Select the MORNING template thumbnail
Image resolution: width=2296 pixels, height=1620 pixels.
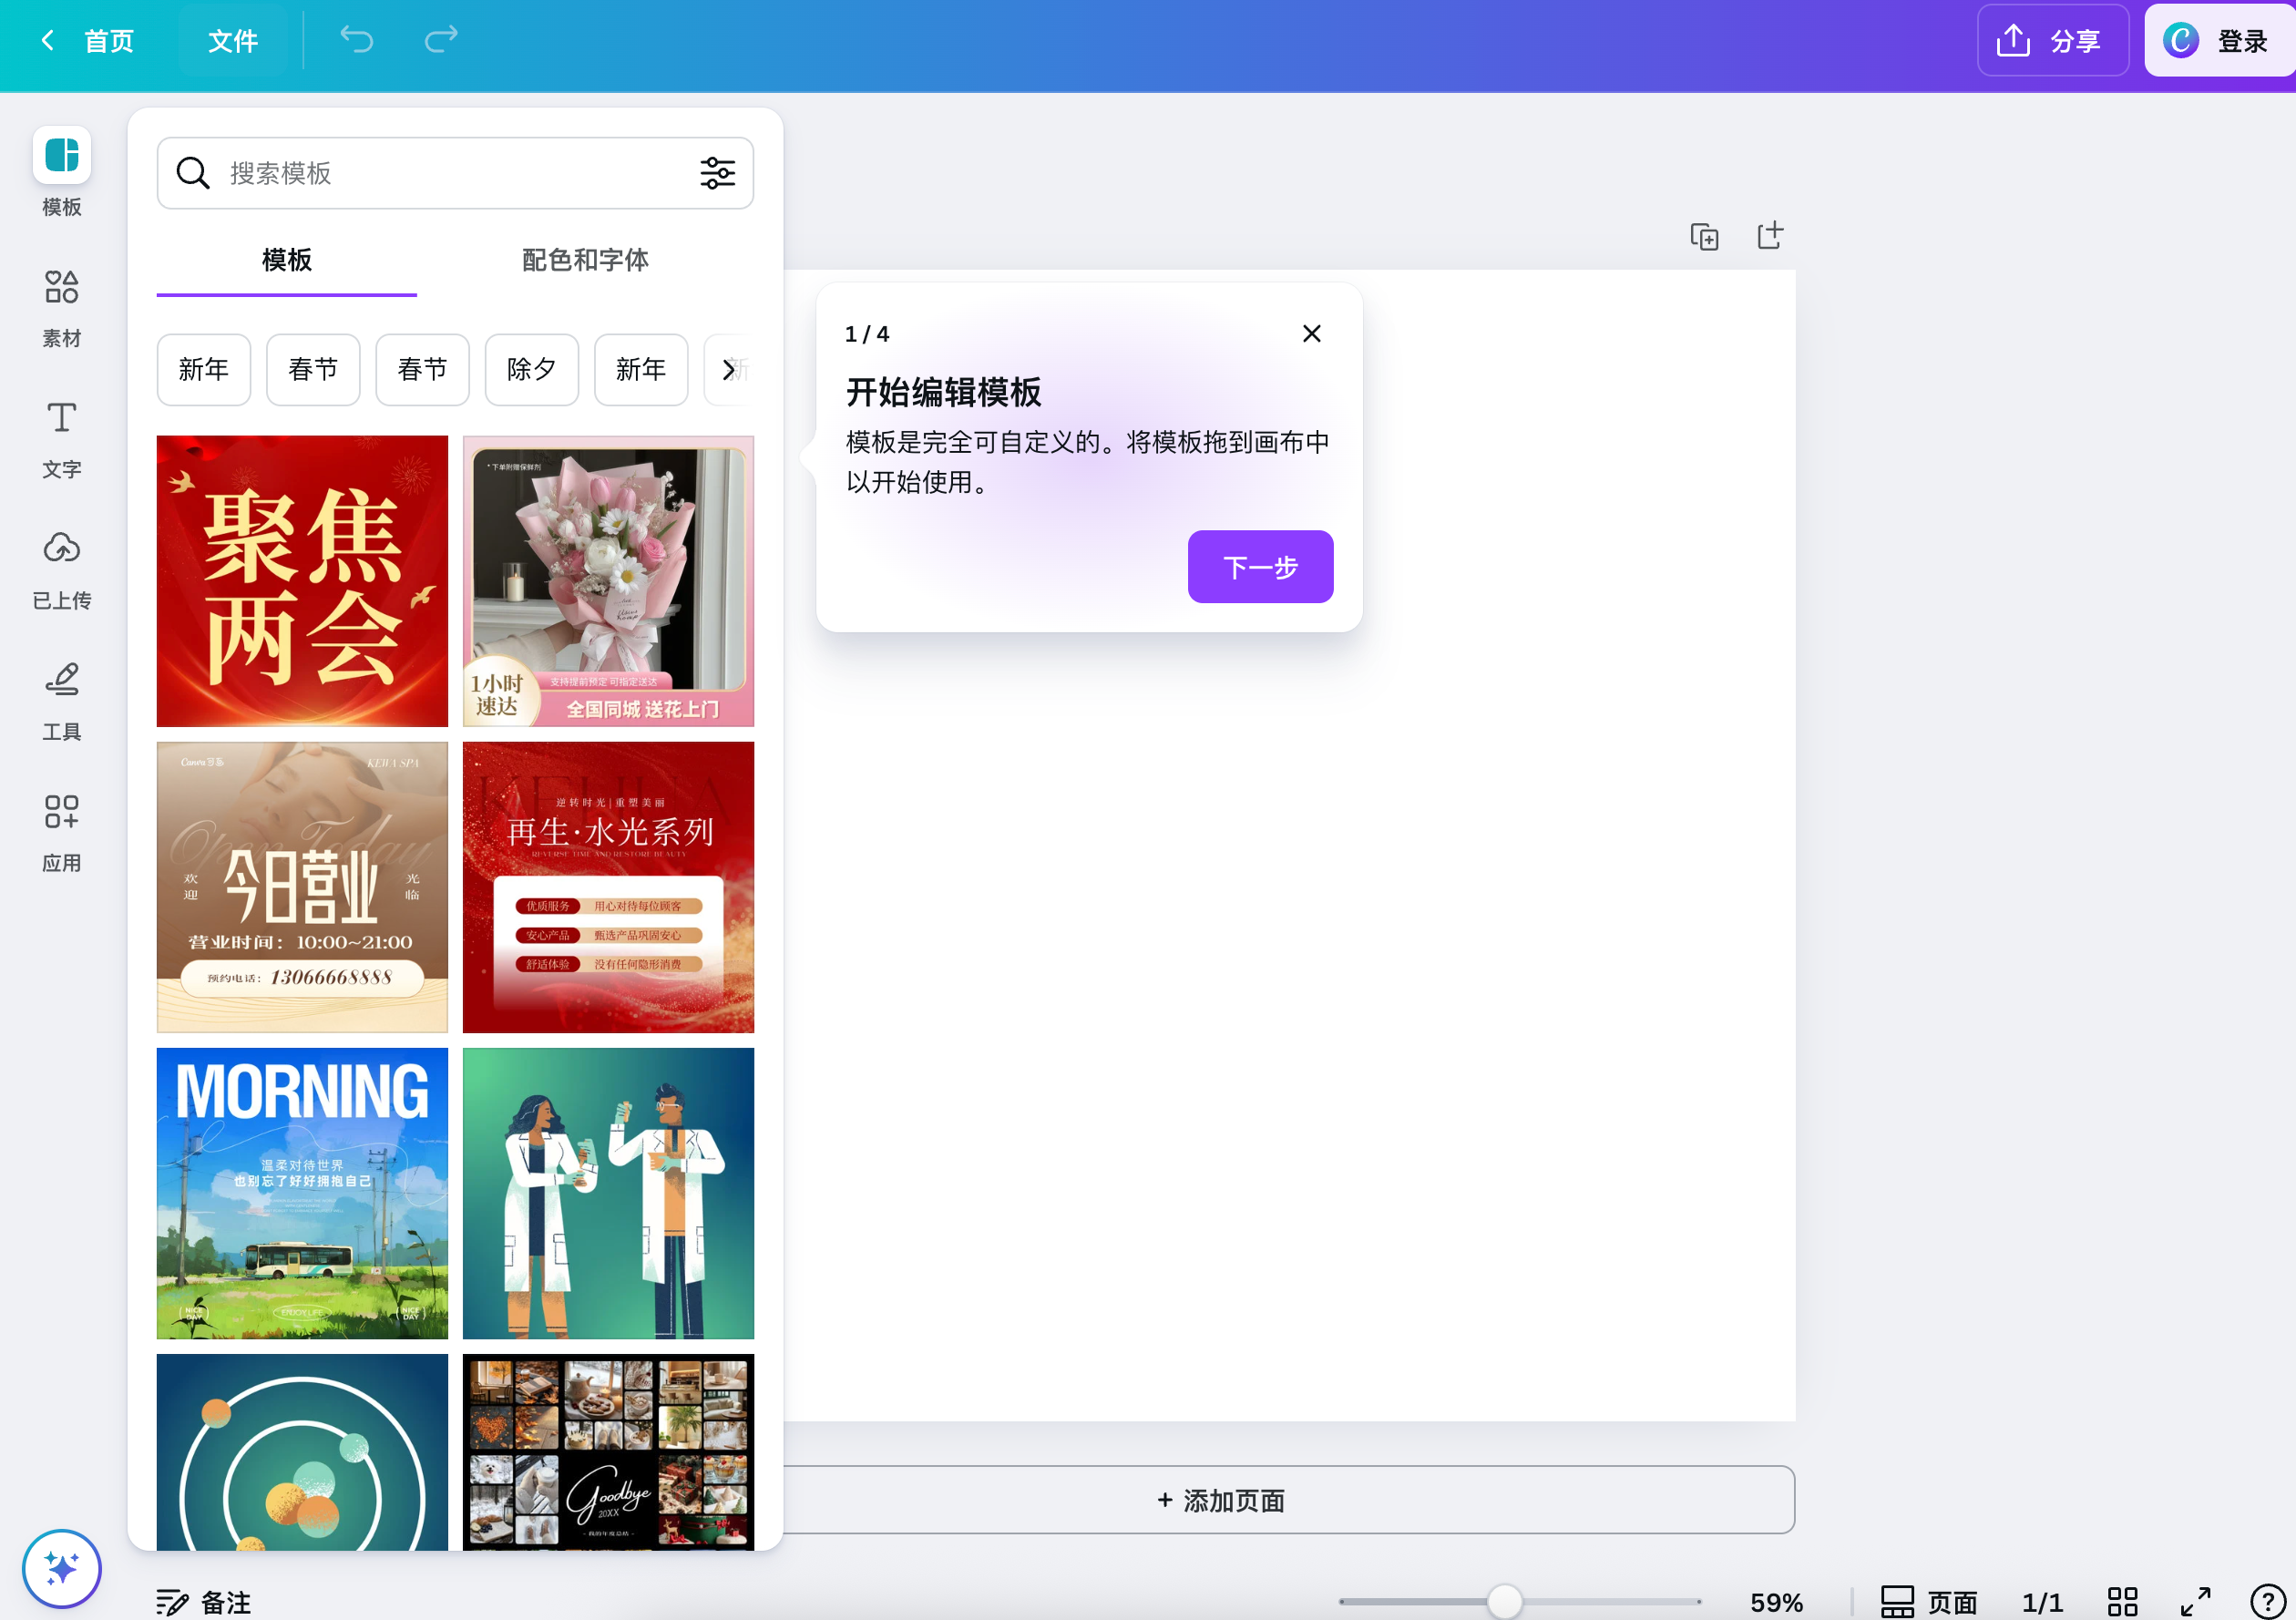click(302, 1193)
